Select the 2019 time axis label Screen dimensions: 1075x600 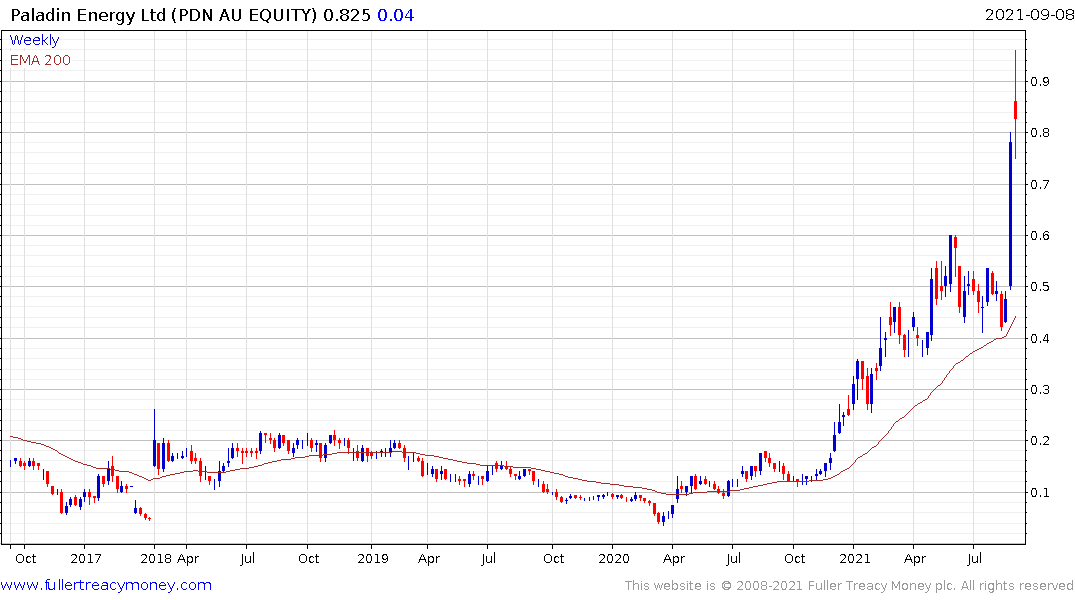[373, 558]
